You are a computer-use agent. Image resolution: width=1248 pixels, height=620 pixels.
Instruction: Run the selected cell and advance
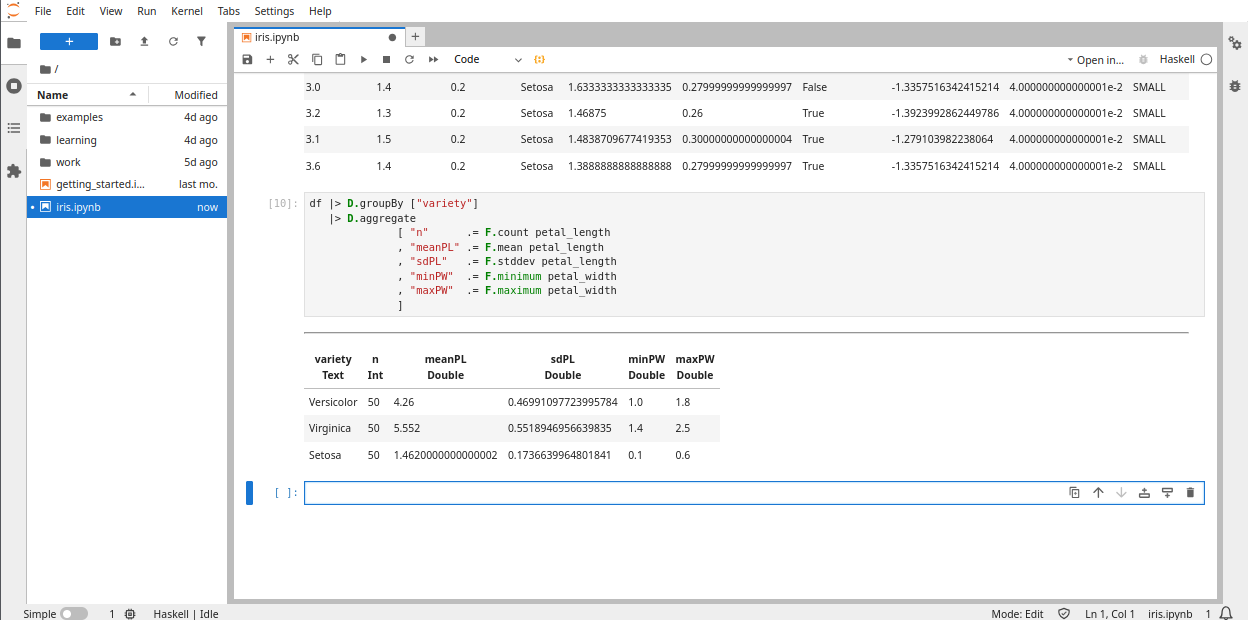click(x=364, y=60)
